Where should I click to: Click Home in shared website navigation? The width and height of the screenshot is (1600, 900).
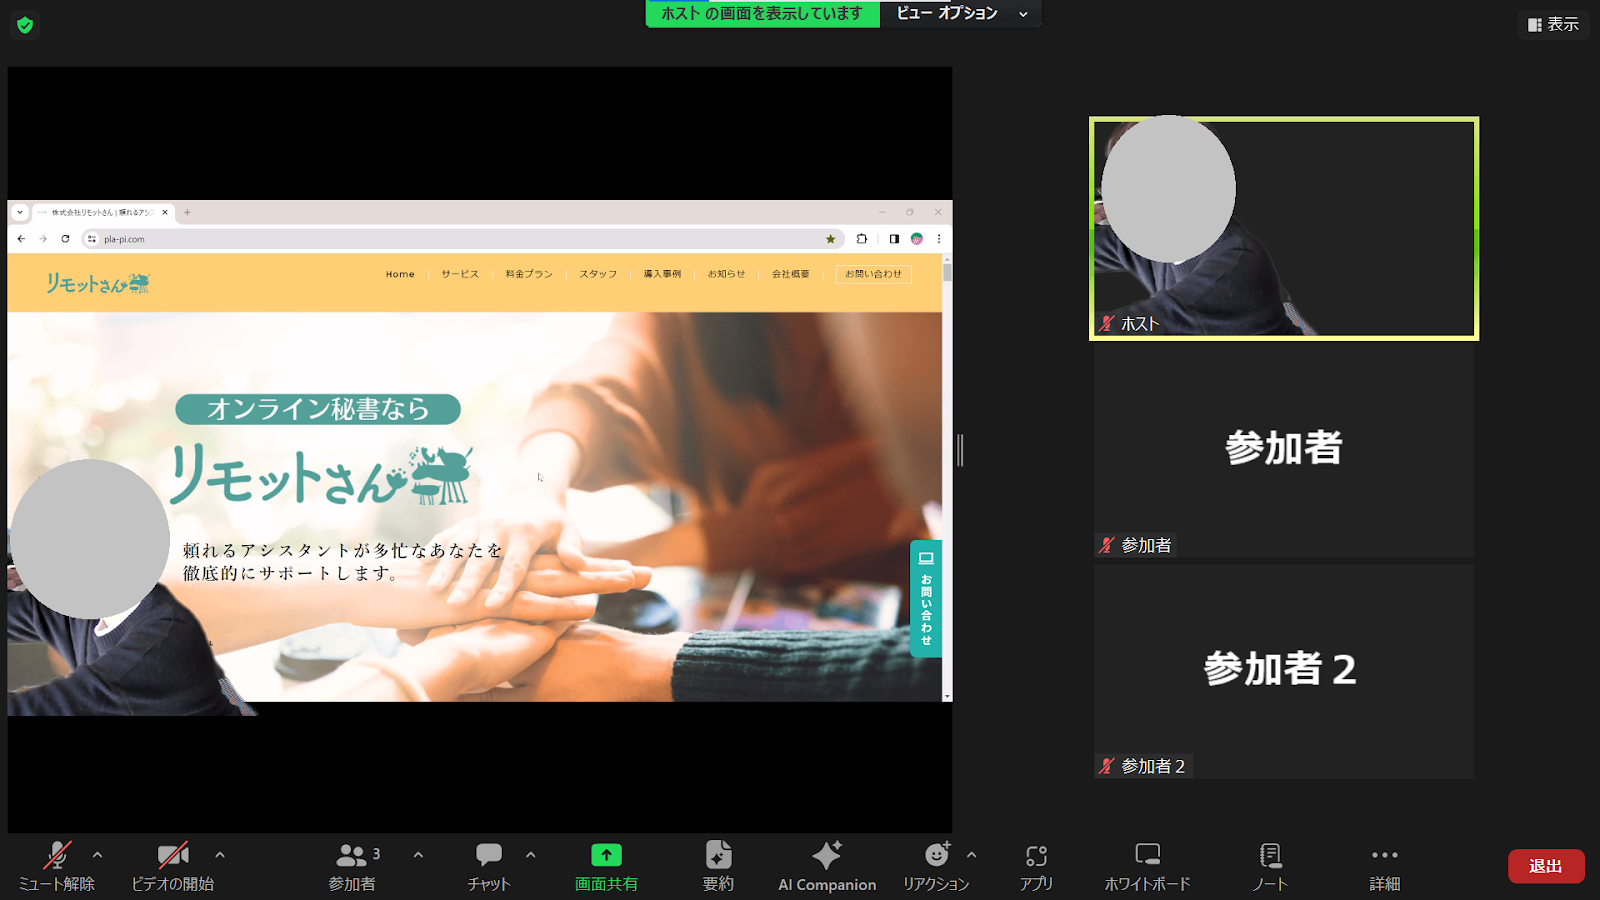coord(400,274)
